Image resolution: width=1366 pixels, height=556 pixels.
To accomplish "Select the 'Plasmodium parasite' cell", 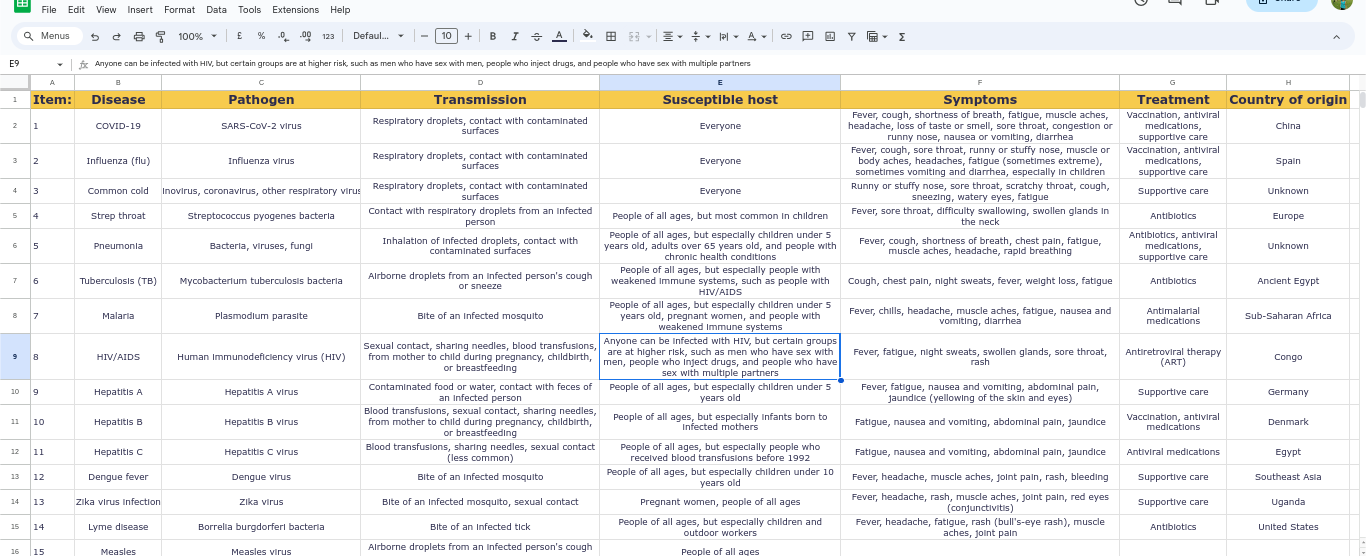I will pyautogui.click(x=261, y=316).
